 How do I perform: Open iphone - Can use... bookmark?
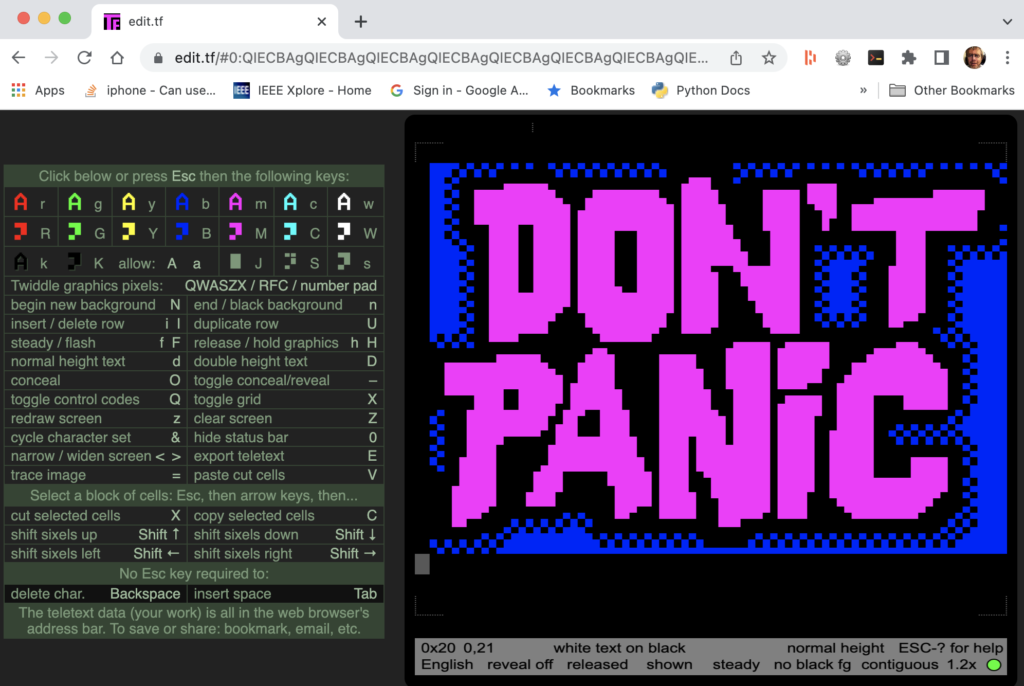point(150,90)
